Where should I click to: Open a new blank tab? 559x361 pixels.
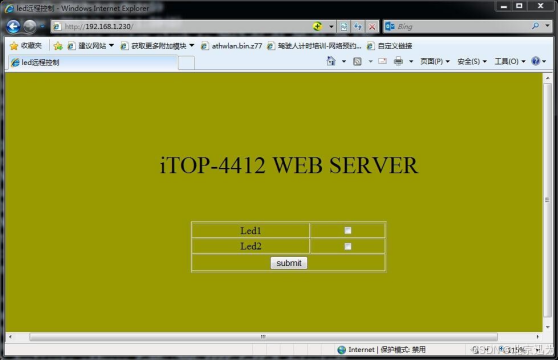pyautogui.click(x=186, y=63)
